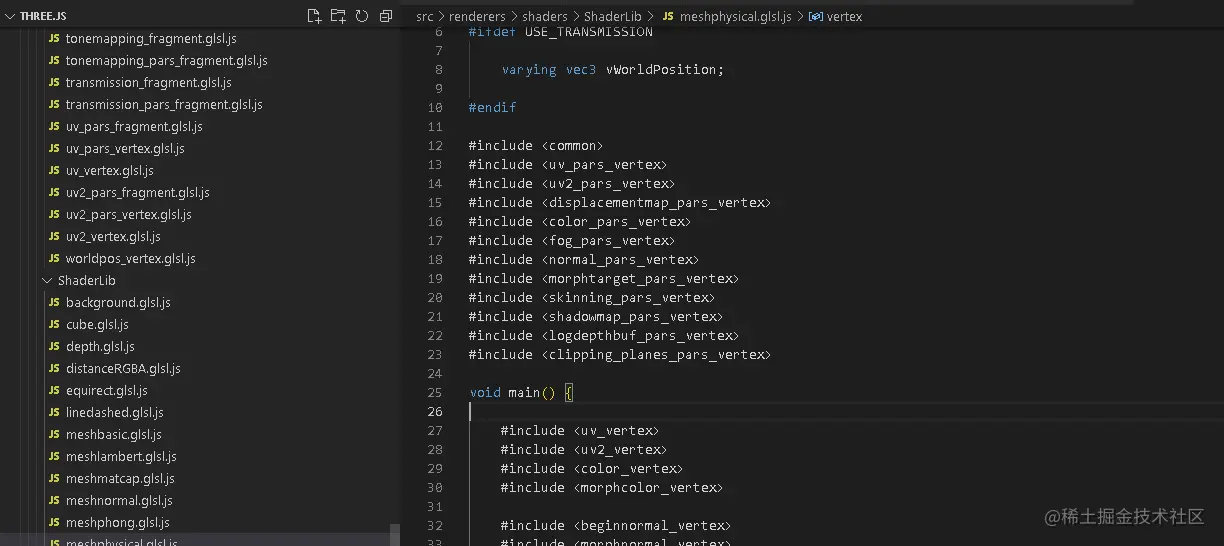Click the '#endif' line
The image size is (1224, 546).
tap(493, 107)
